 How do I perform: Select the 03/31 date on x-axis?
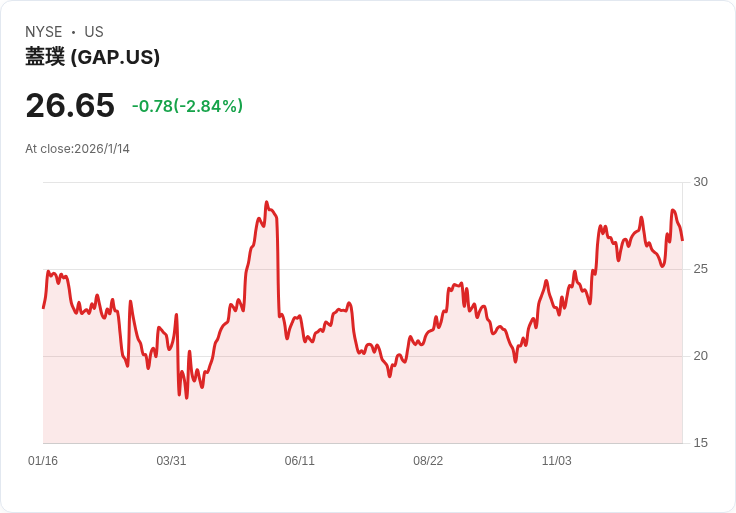point(171,461)
